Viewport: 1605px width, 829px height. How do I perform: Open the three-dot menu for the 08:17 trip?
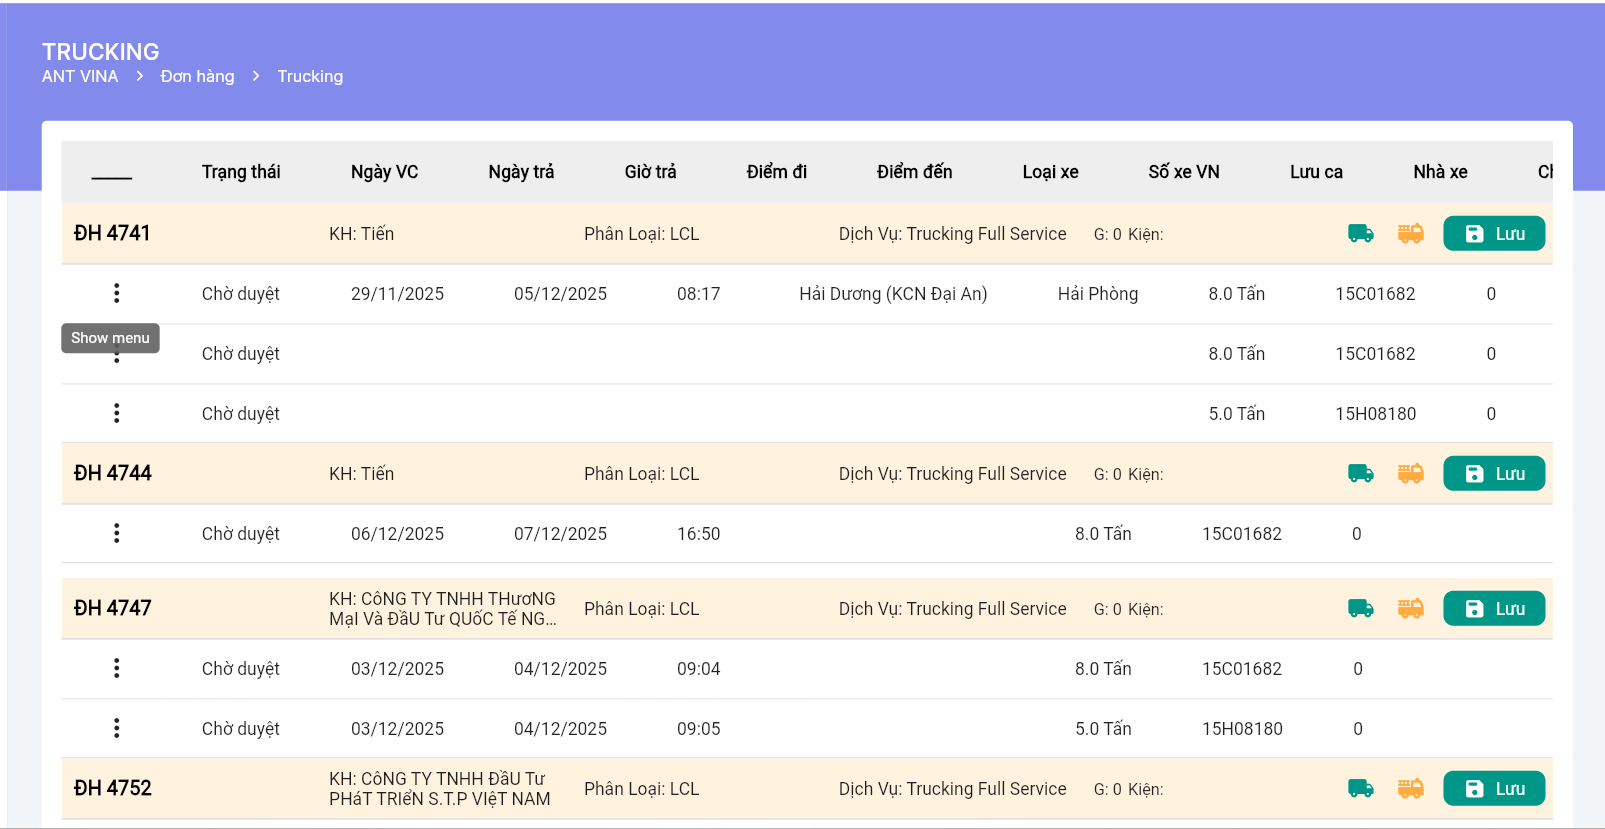[x=117, y=293]
